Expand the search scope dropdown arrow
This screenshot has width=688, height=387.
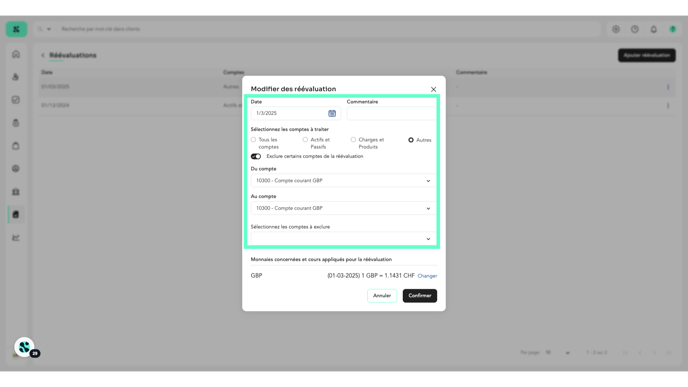point(49,29)
